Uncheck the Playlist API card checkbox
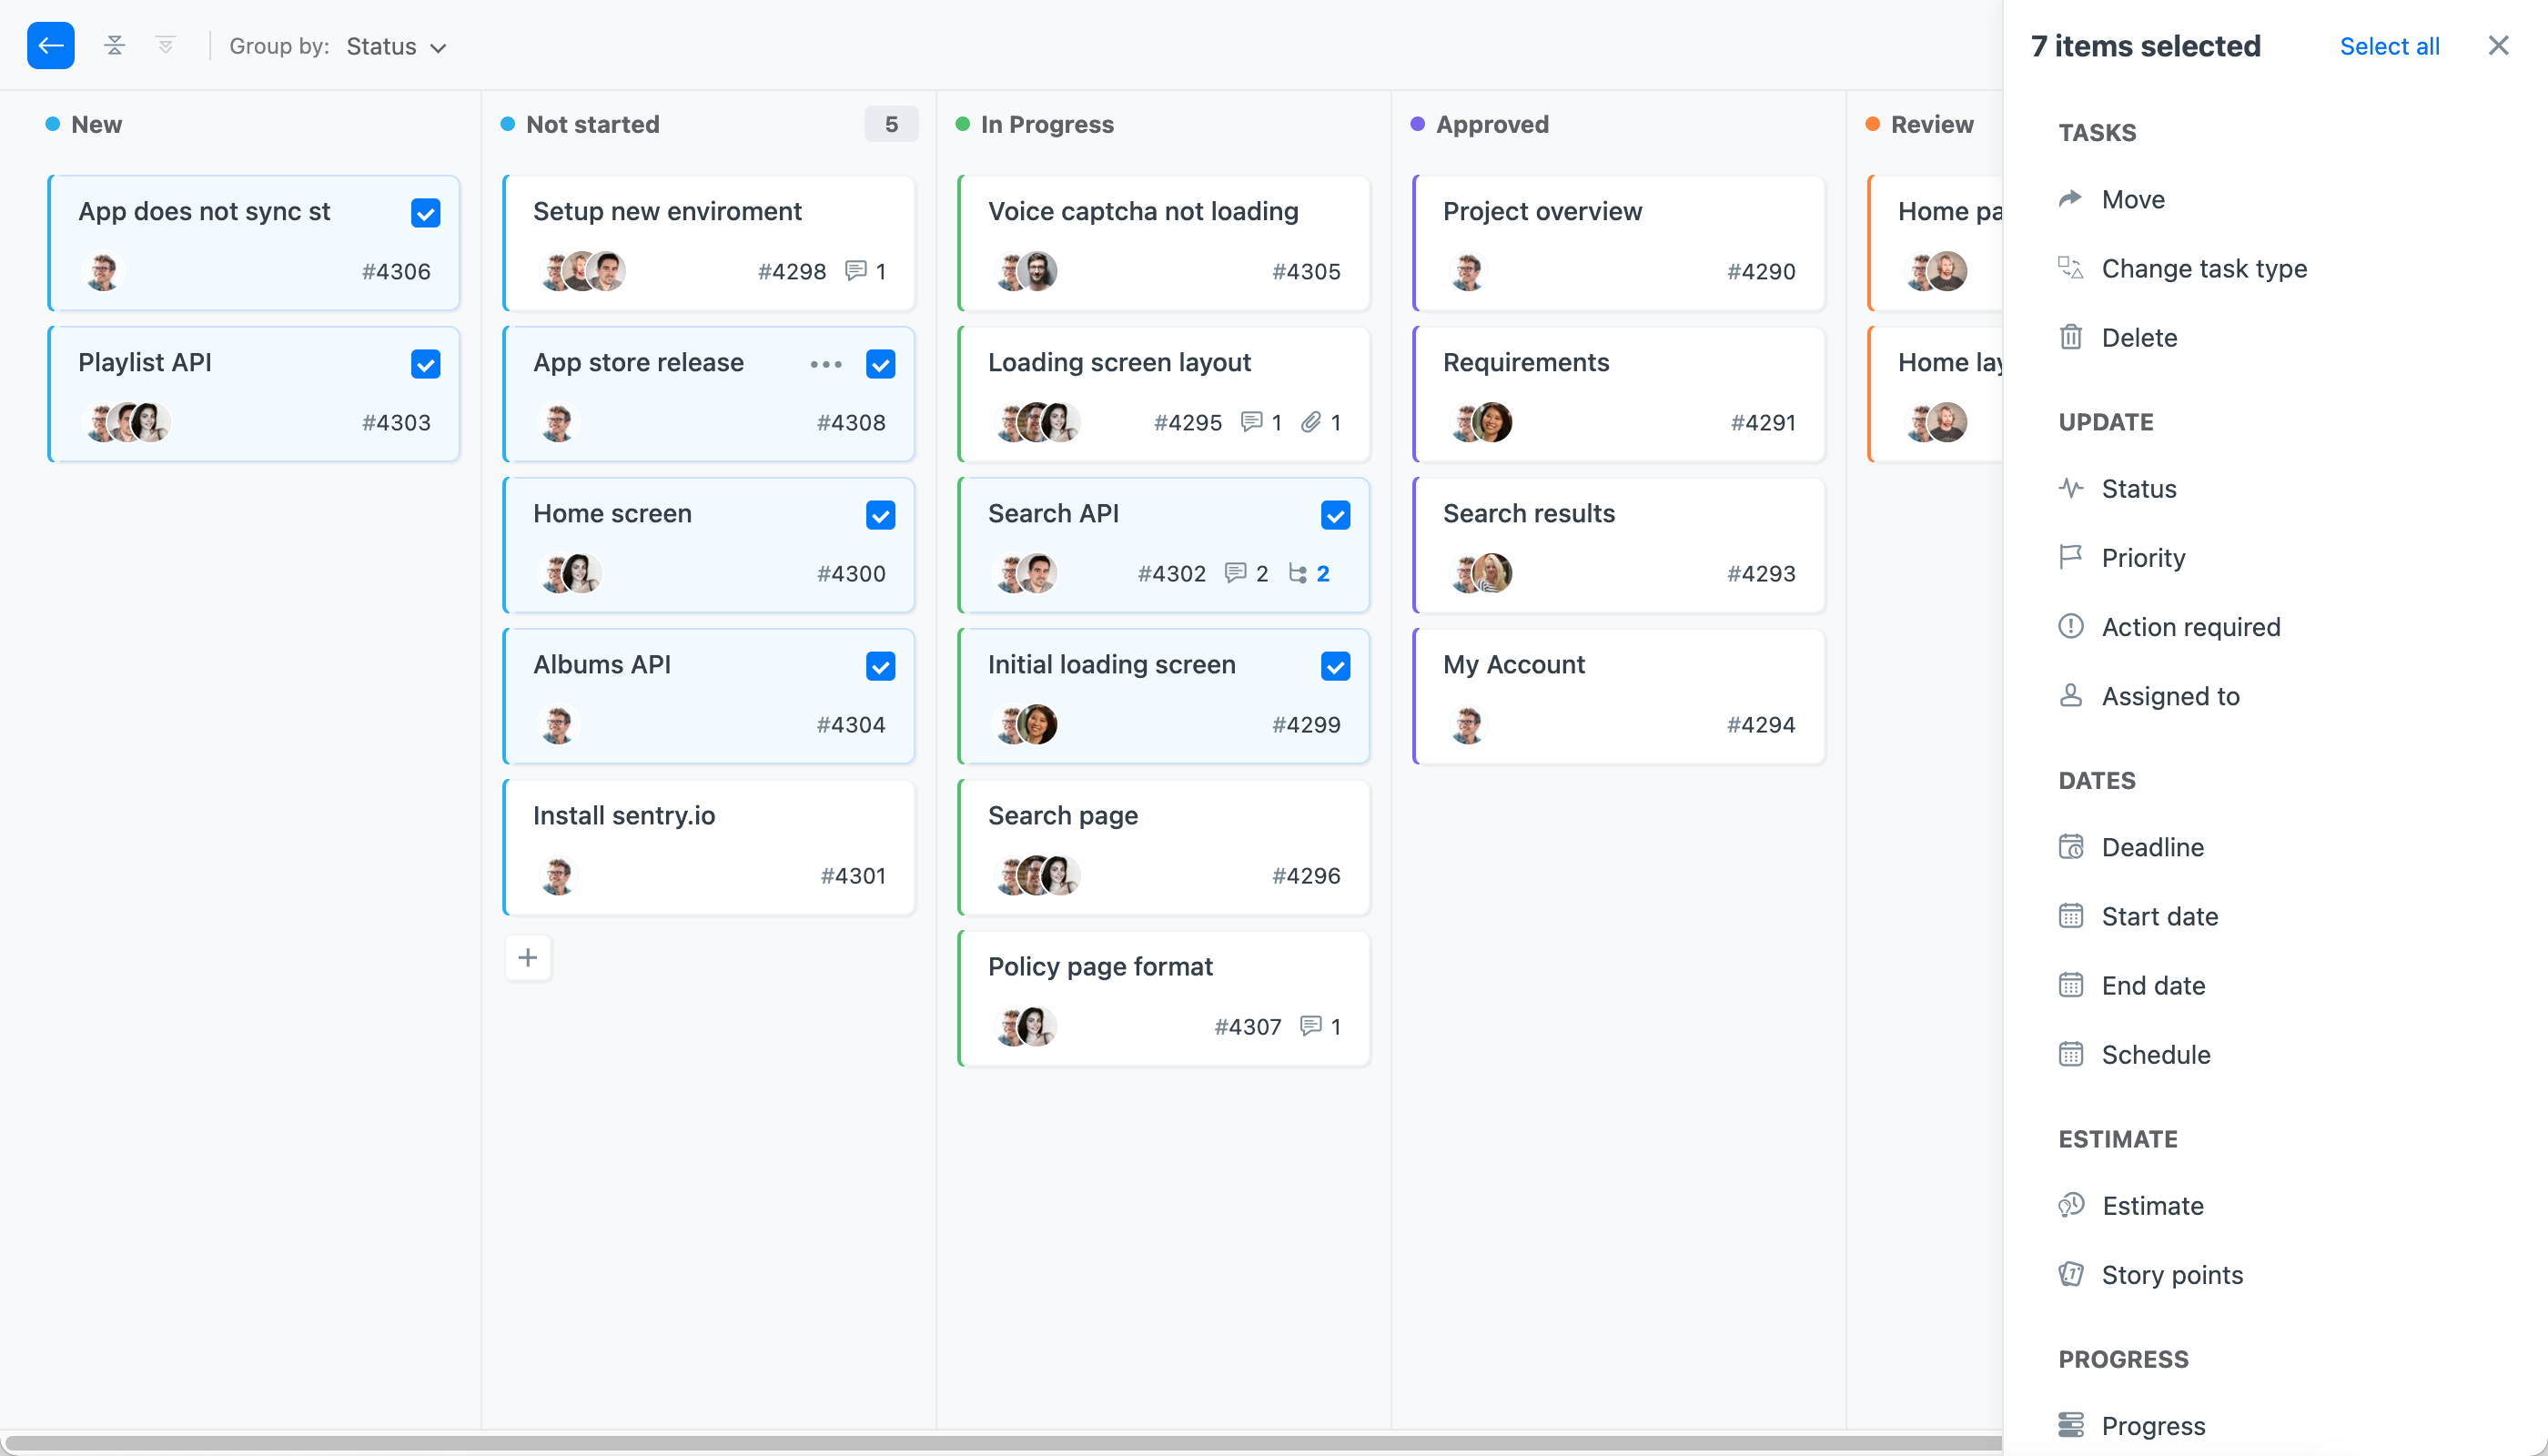 pos(426,364)
